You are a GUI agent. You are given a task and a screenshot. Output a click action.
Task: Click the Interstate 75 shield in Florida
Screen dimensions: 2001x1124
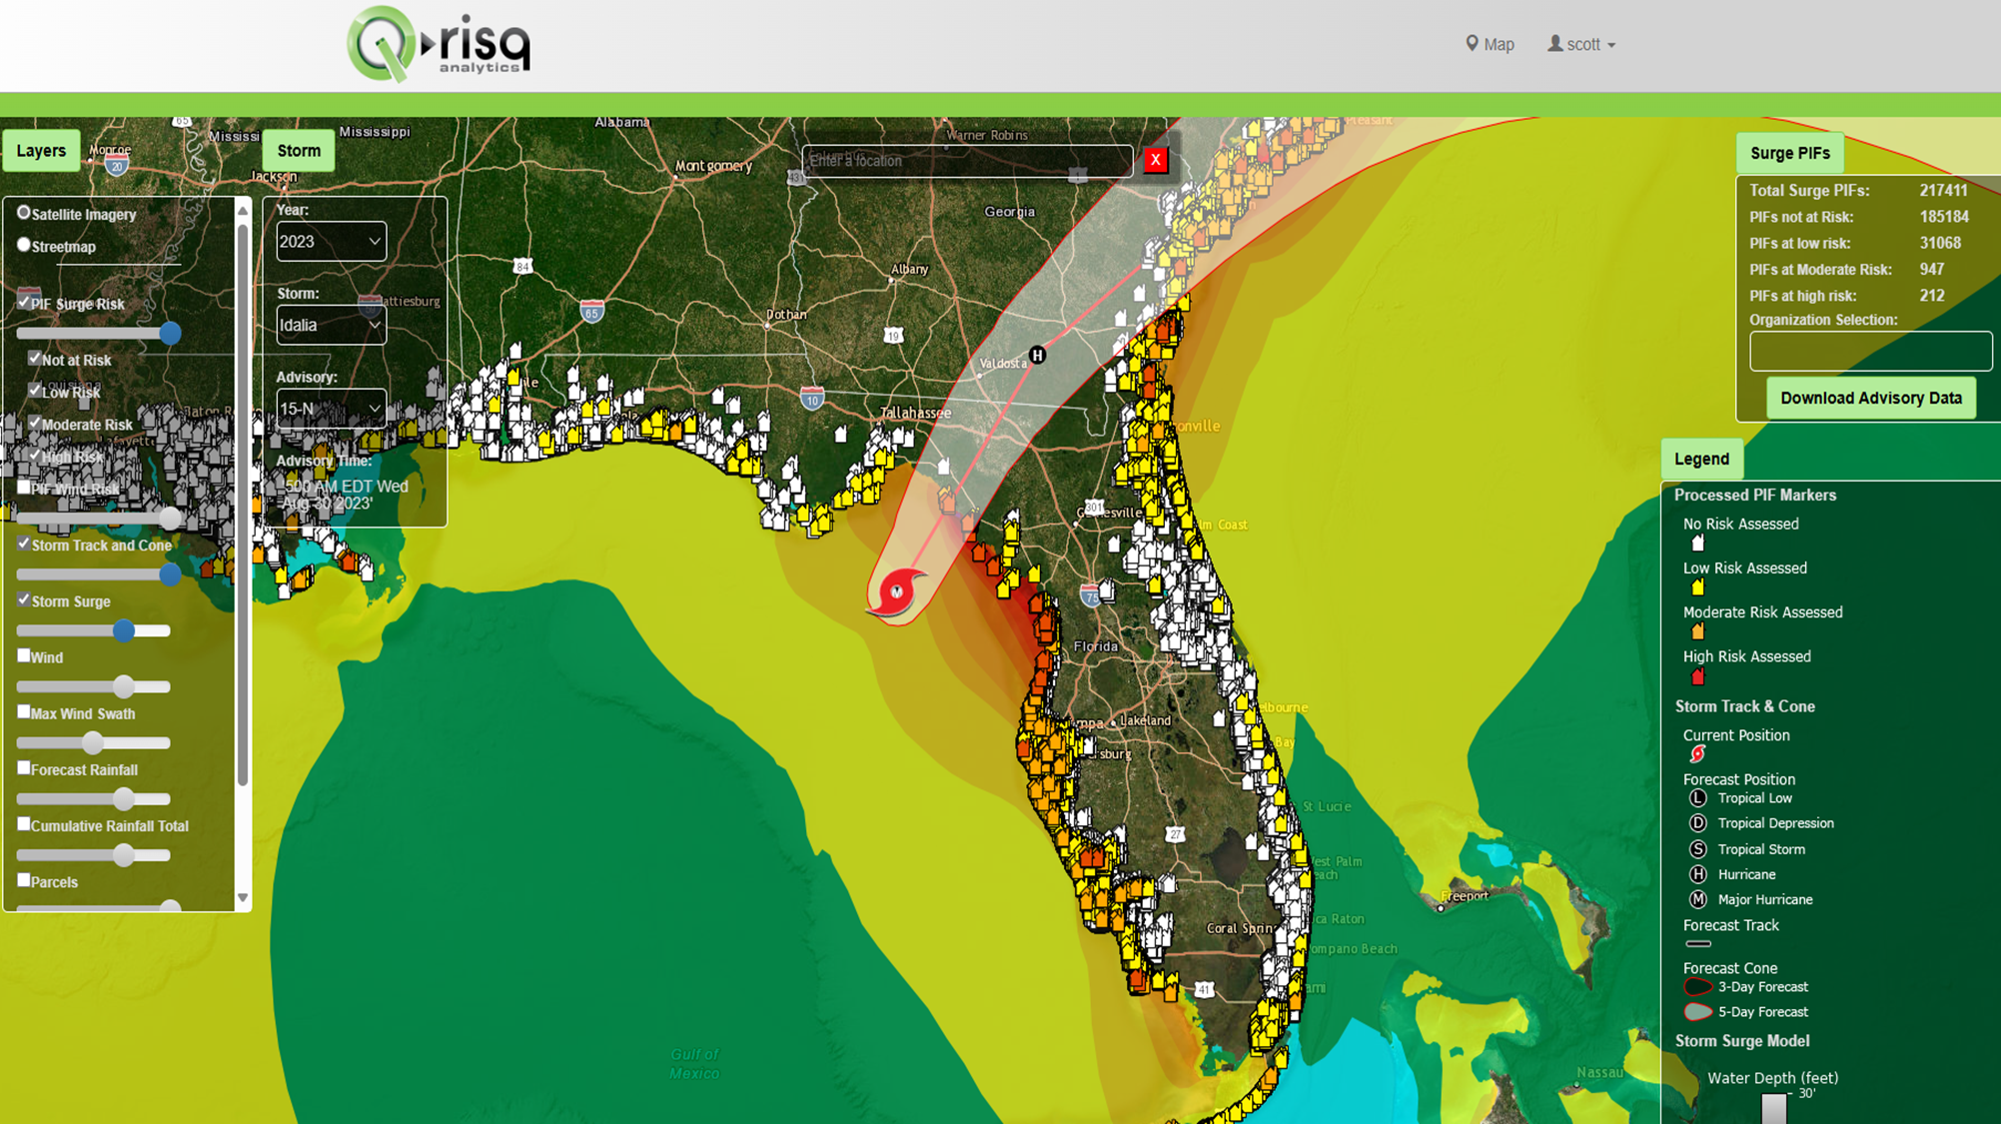(1090, 596)
